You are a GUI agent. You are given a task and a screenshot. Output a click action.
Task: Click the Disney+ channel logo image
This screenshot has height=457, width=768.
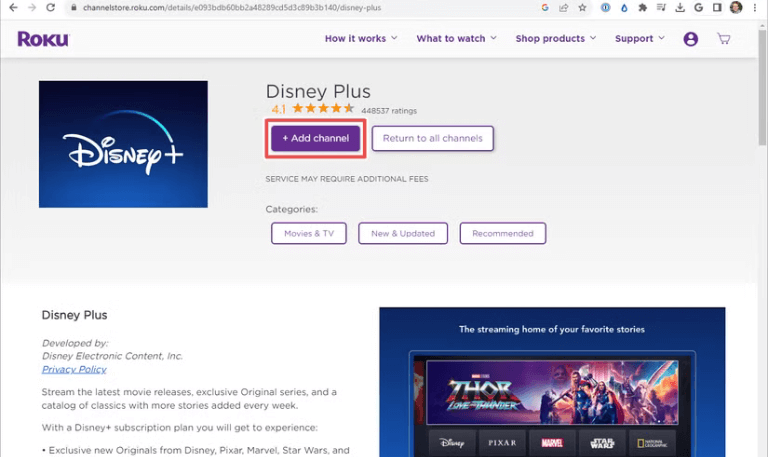pyautogui.click(x=123, y=144)
